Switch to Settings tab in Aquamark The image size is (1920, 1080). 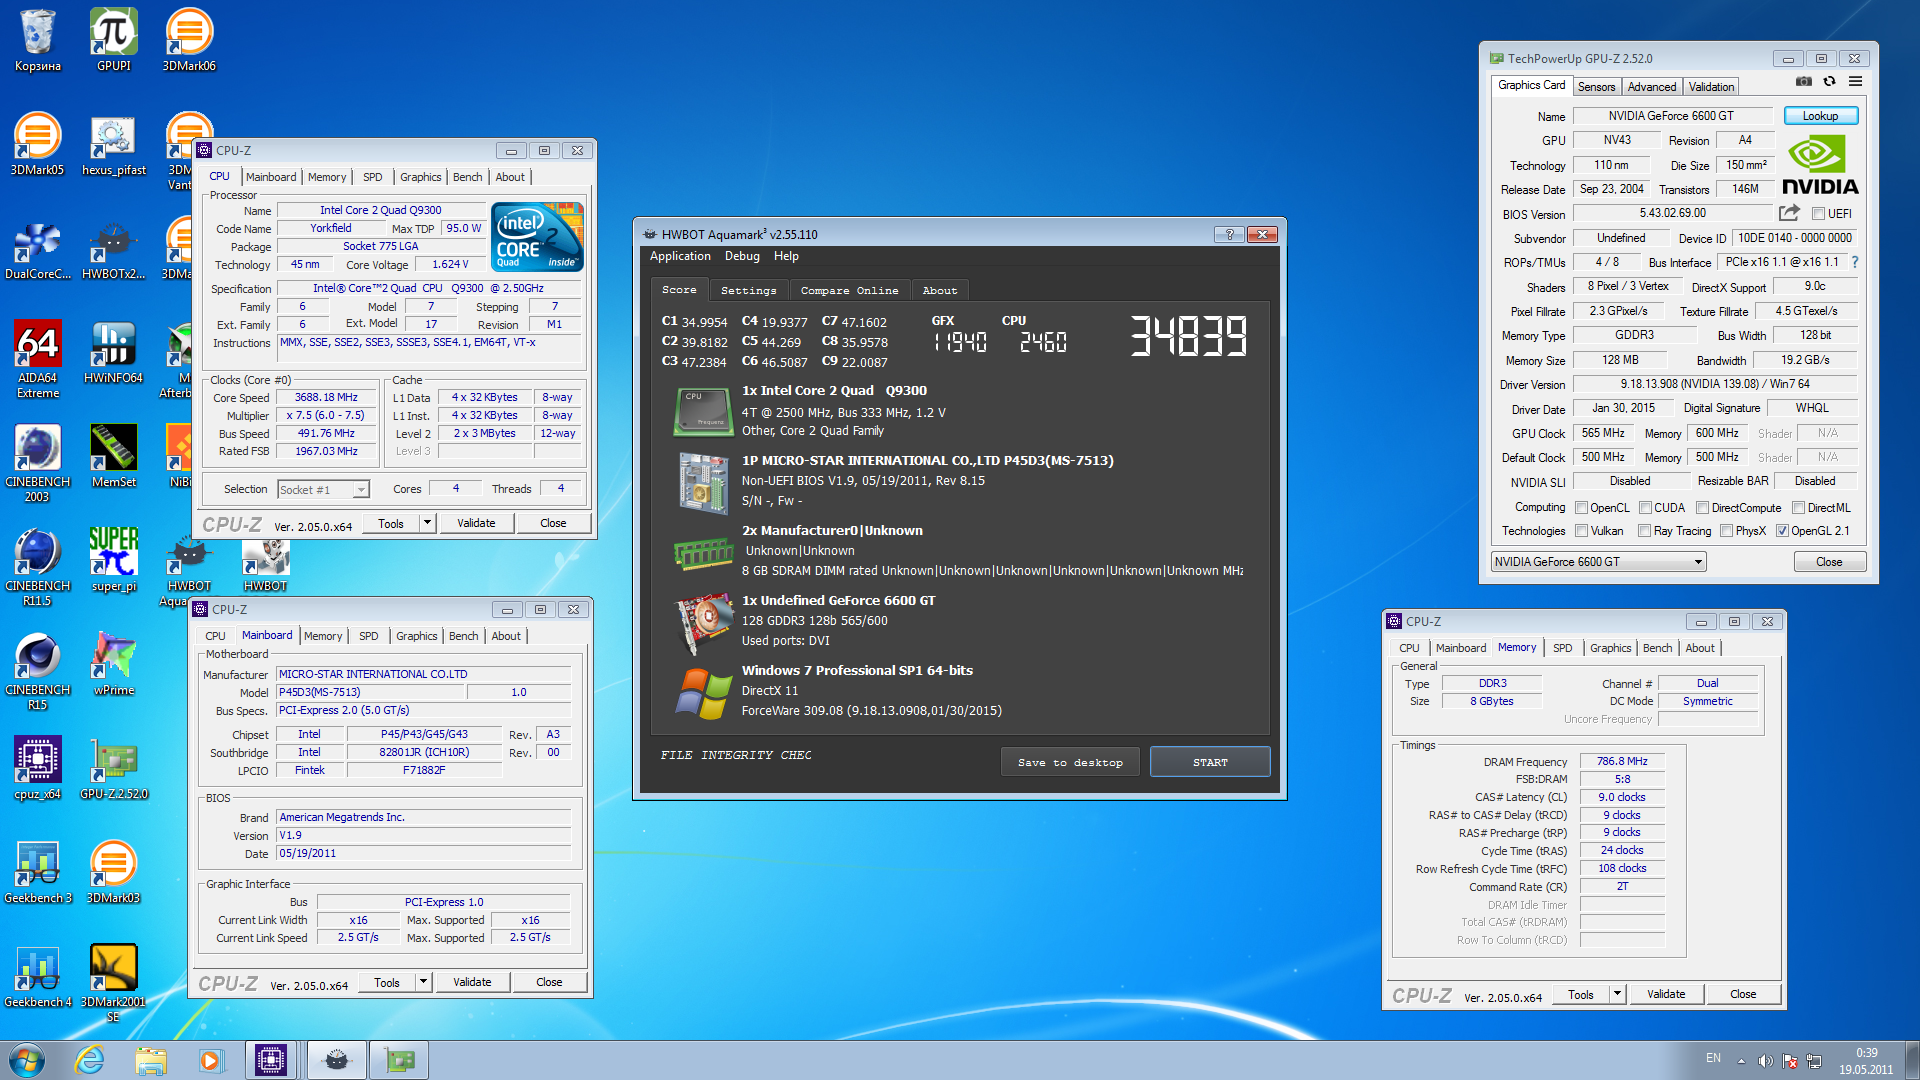[748, 290]
